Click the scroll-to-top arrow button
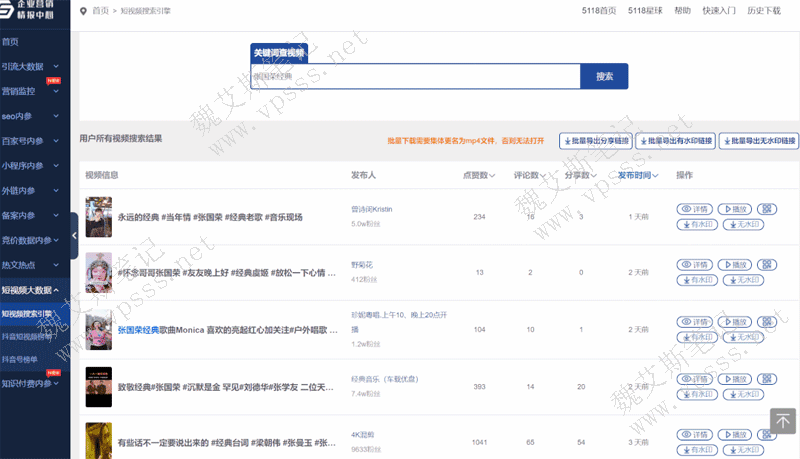The image size is (800, 459). (x=782, y=421)
